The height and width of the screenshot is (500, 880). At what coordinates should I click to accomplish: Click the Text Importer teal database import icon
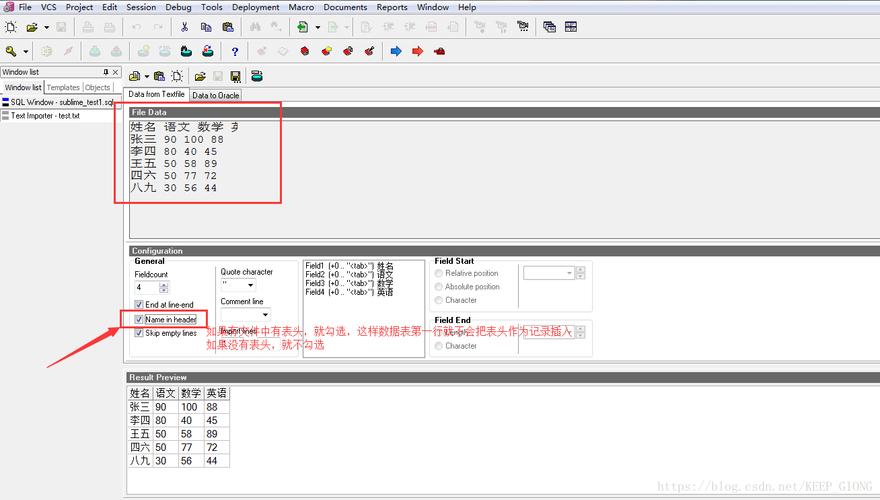coord(256,76)
